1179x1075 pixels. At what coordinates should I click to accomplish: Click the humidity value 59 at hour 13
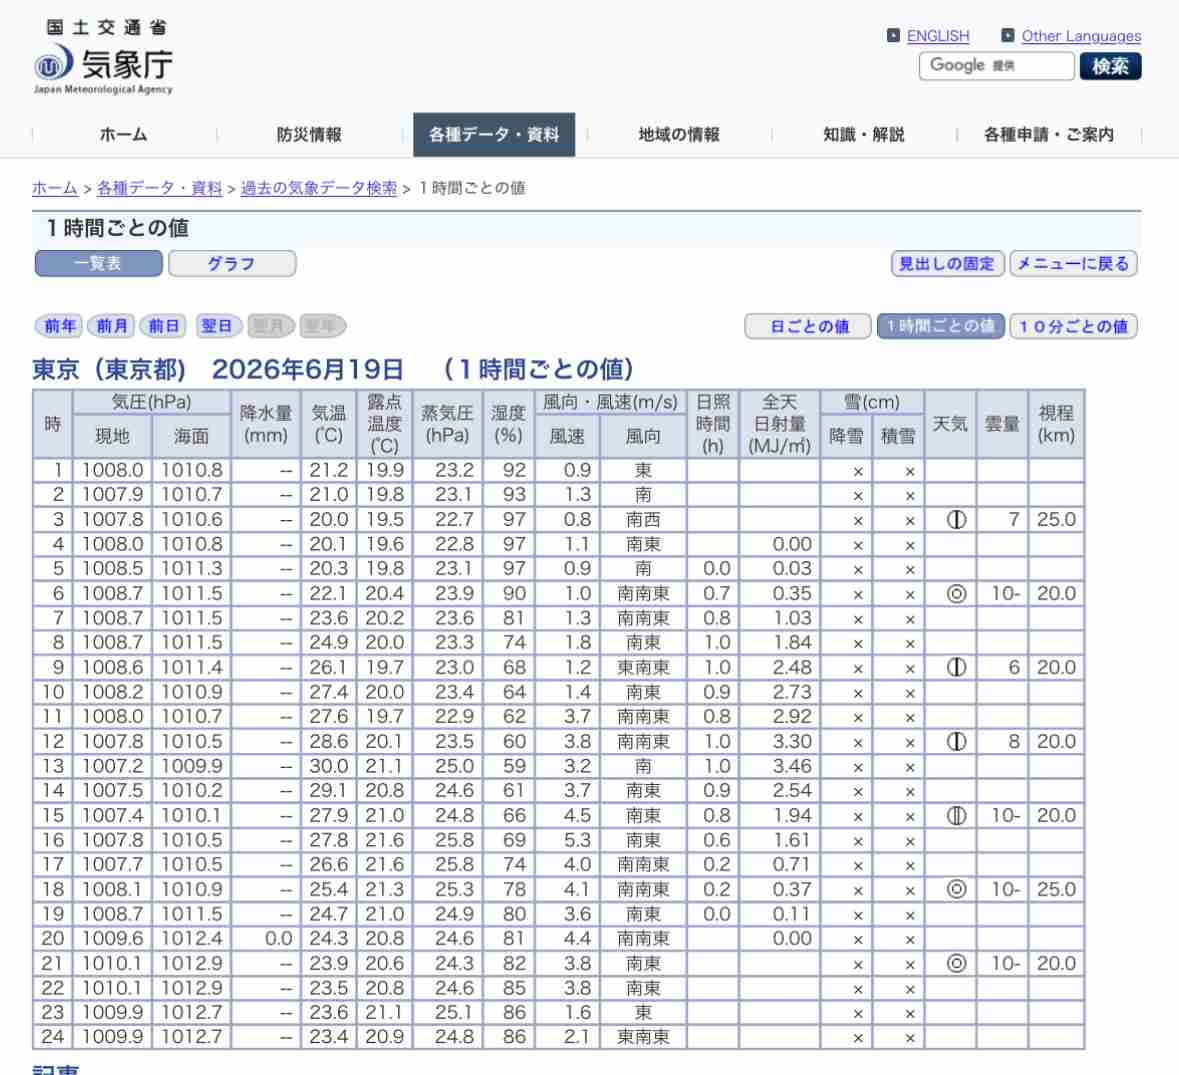514,766
